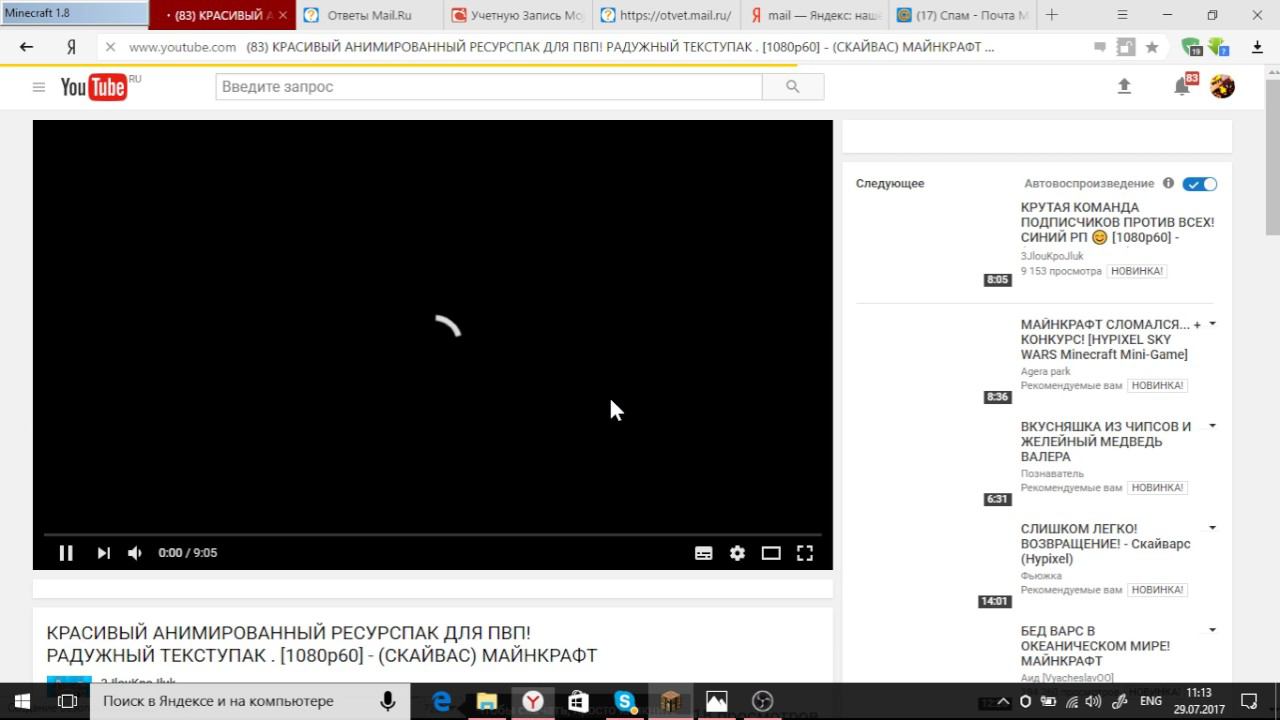Click the Yandex 'Я' home button

(x=71, y=47)
